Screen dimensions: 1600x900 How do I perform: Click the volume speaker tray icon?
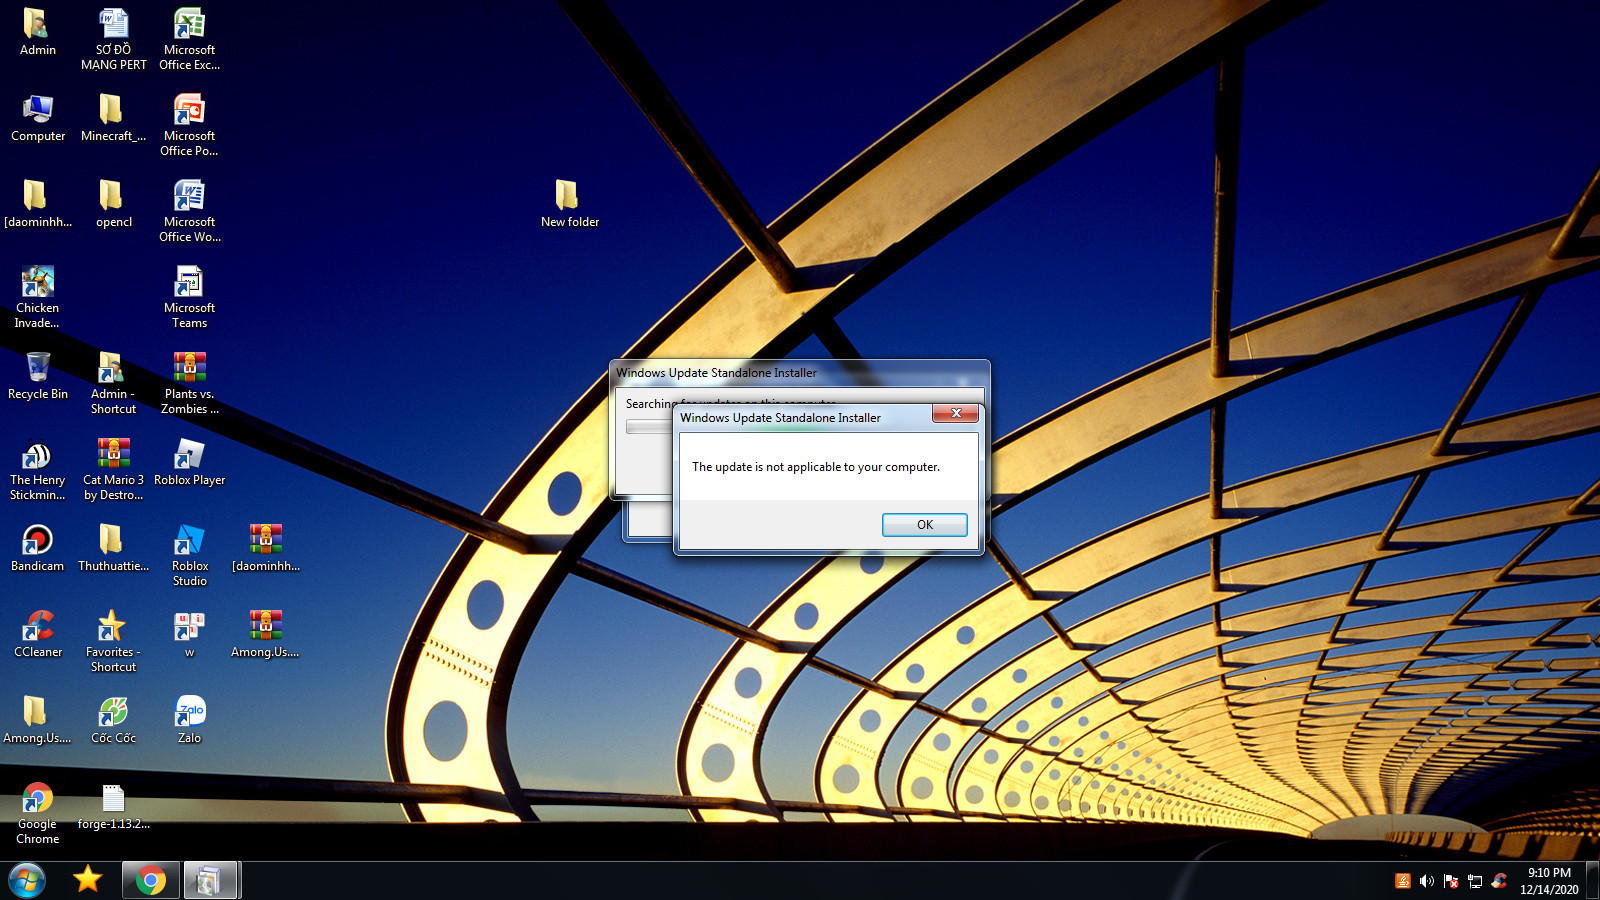click(x=1427, y=881)
